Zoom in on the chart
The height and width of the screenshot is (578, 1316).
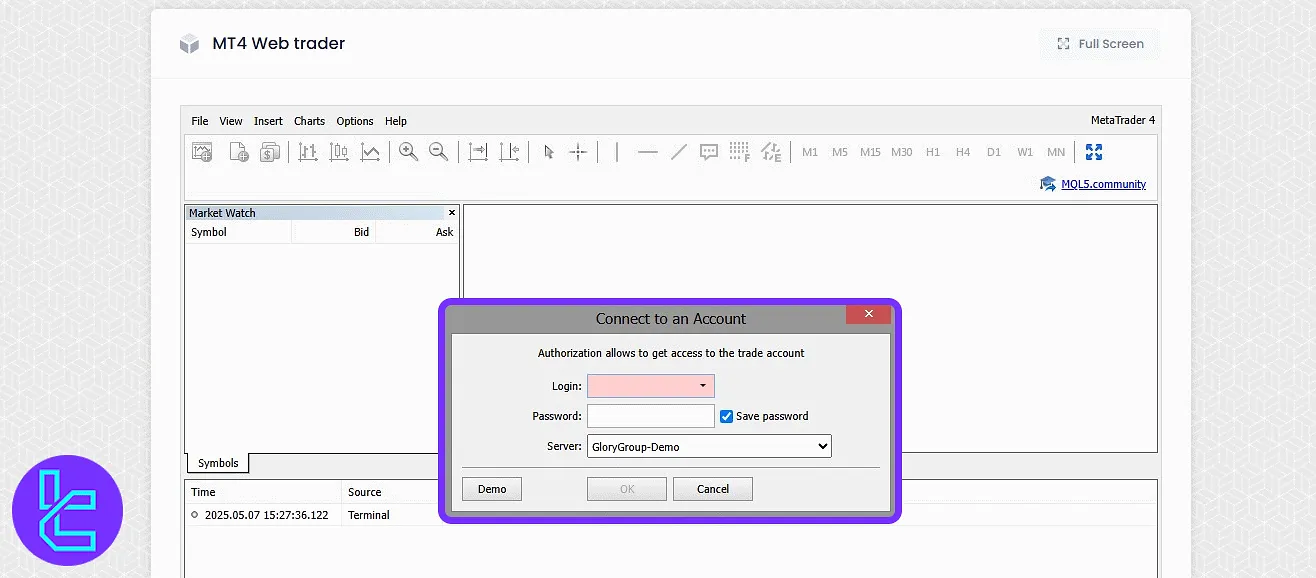coord(408,152)
